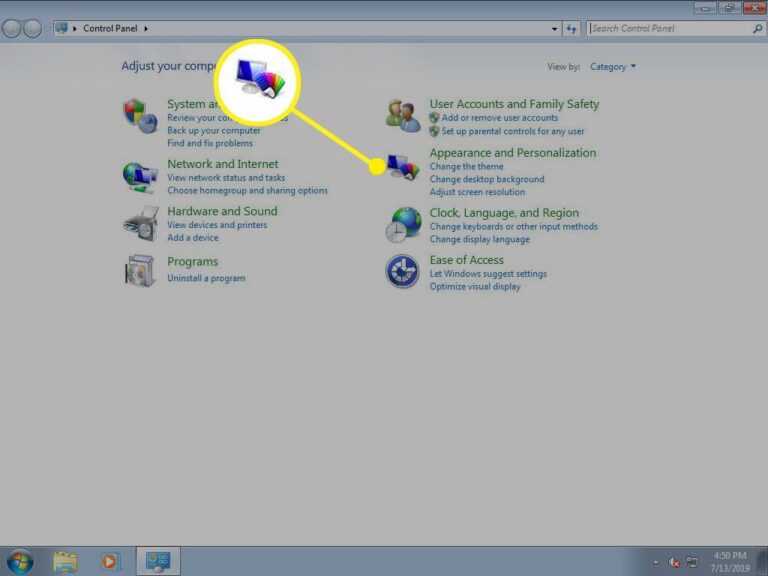Click the Forward navigation arrow
The width and height of the screenshot is (768, 576).
coord(33,28)
